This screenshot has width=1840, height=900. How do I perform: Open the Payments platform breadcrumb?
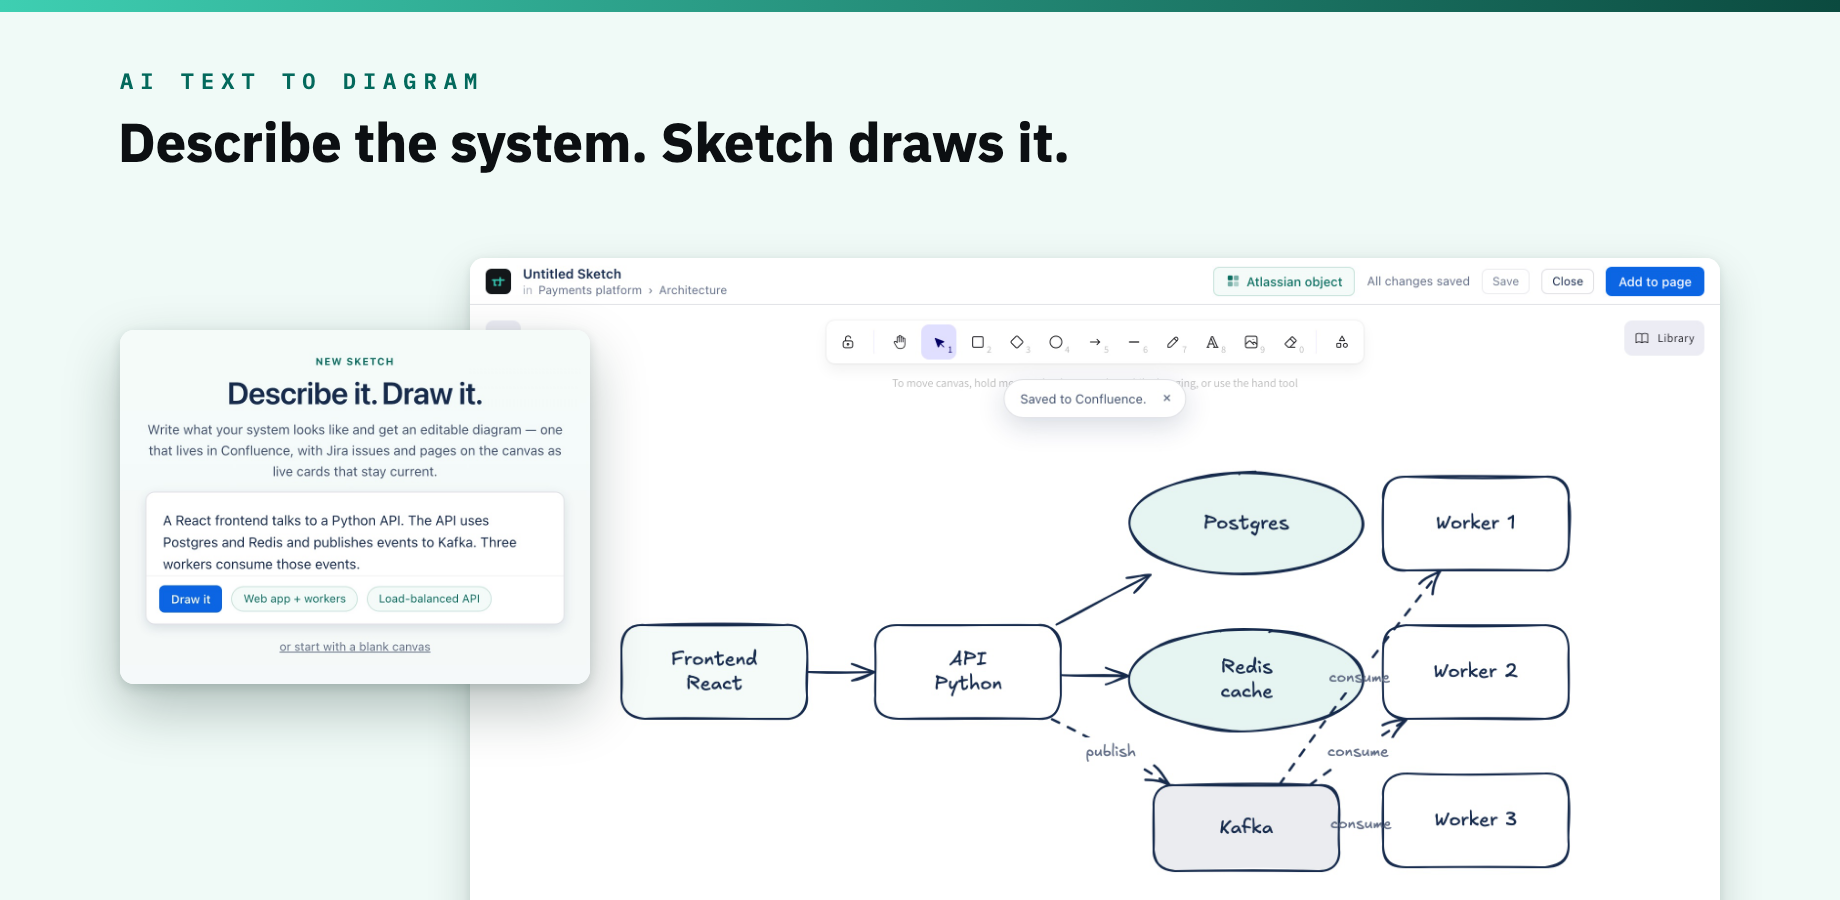pos(590,290)
